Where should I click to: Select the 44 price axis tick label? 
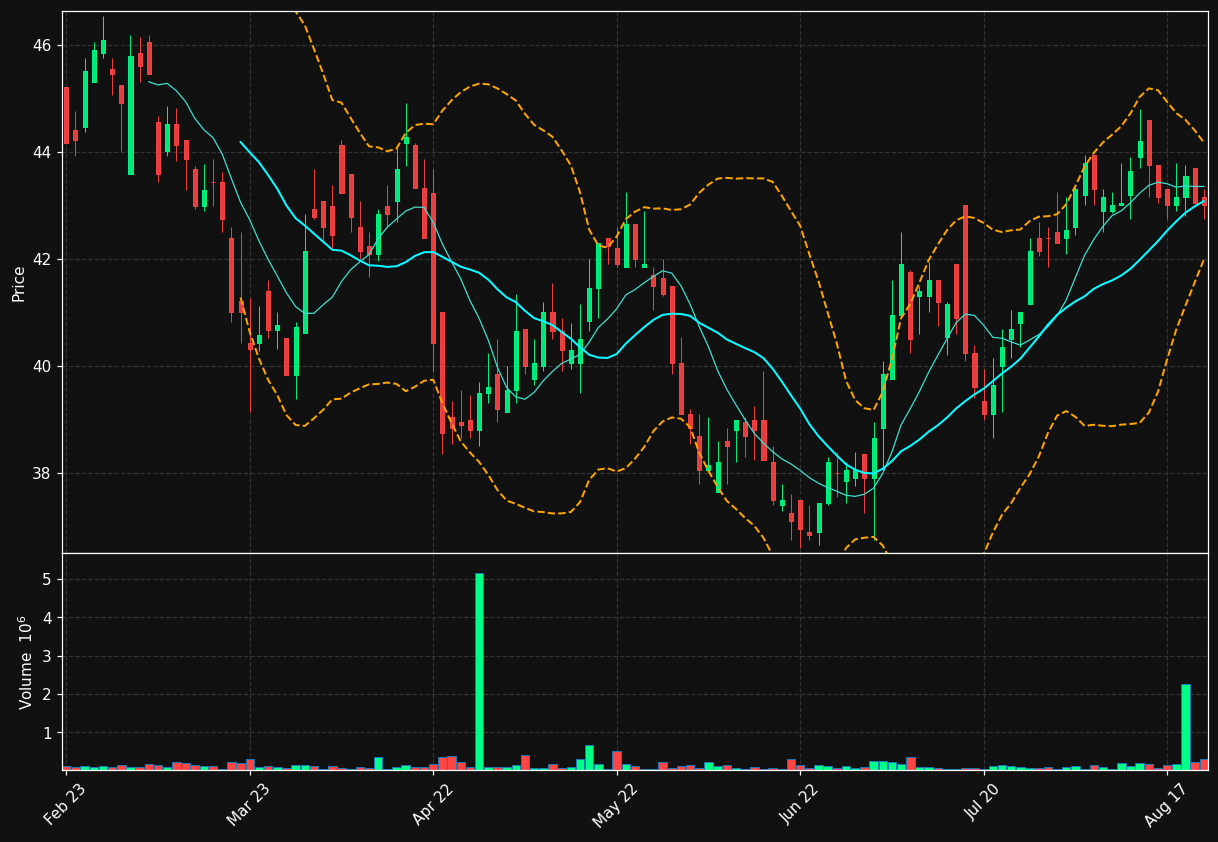[x=40, y=153]
